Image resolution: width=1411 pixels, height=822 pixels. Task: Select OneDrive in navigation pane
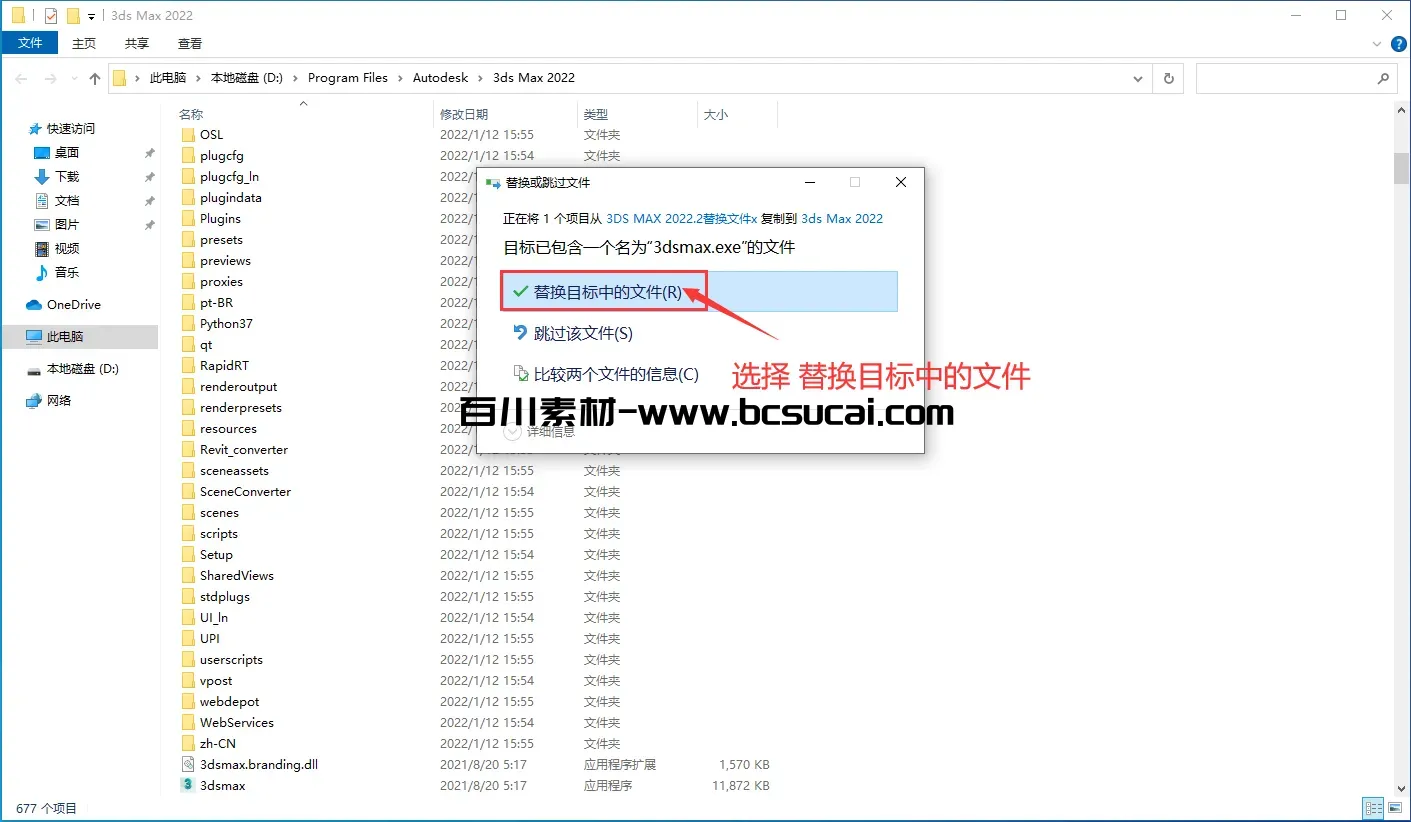coord(74,305)
